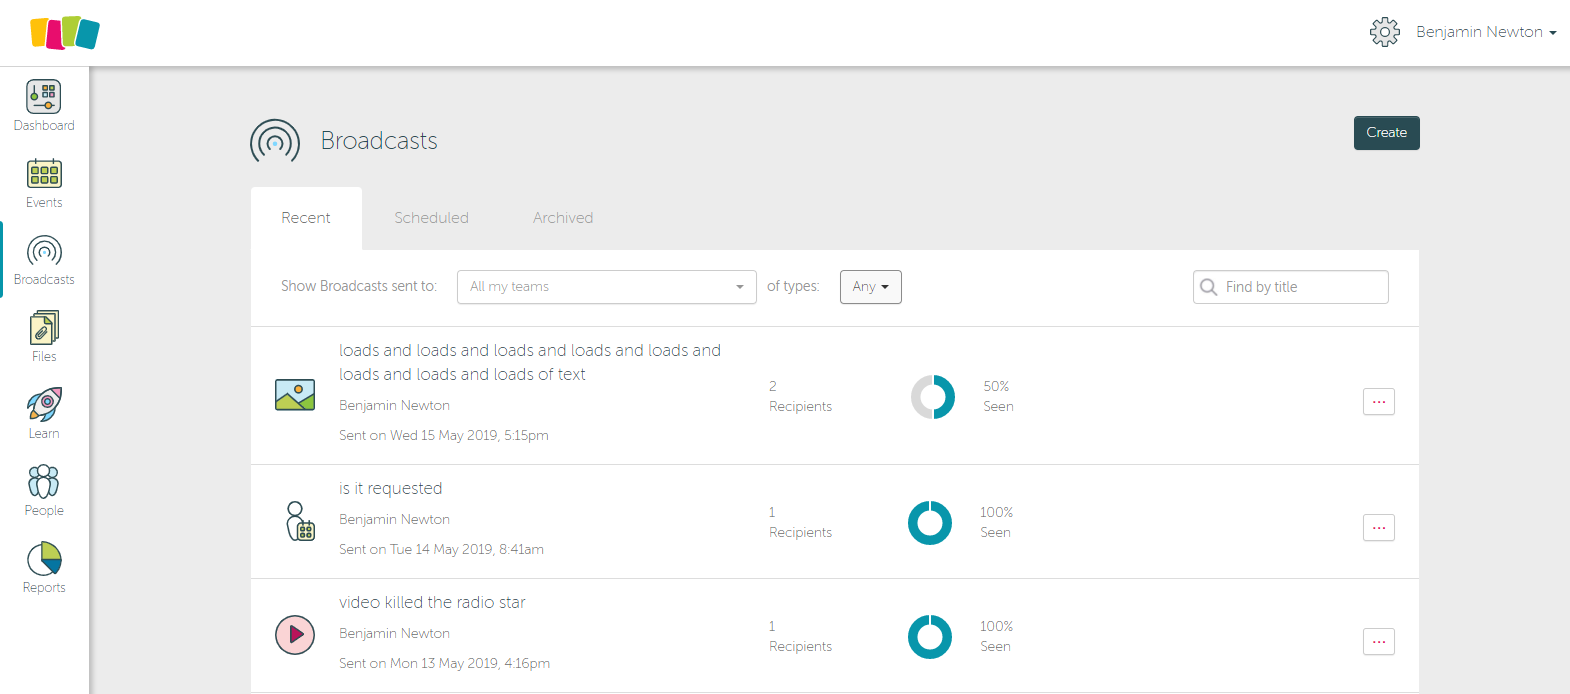
Task: Create a new broadcast
Action: (x=1387, y=133)
